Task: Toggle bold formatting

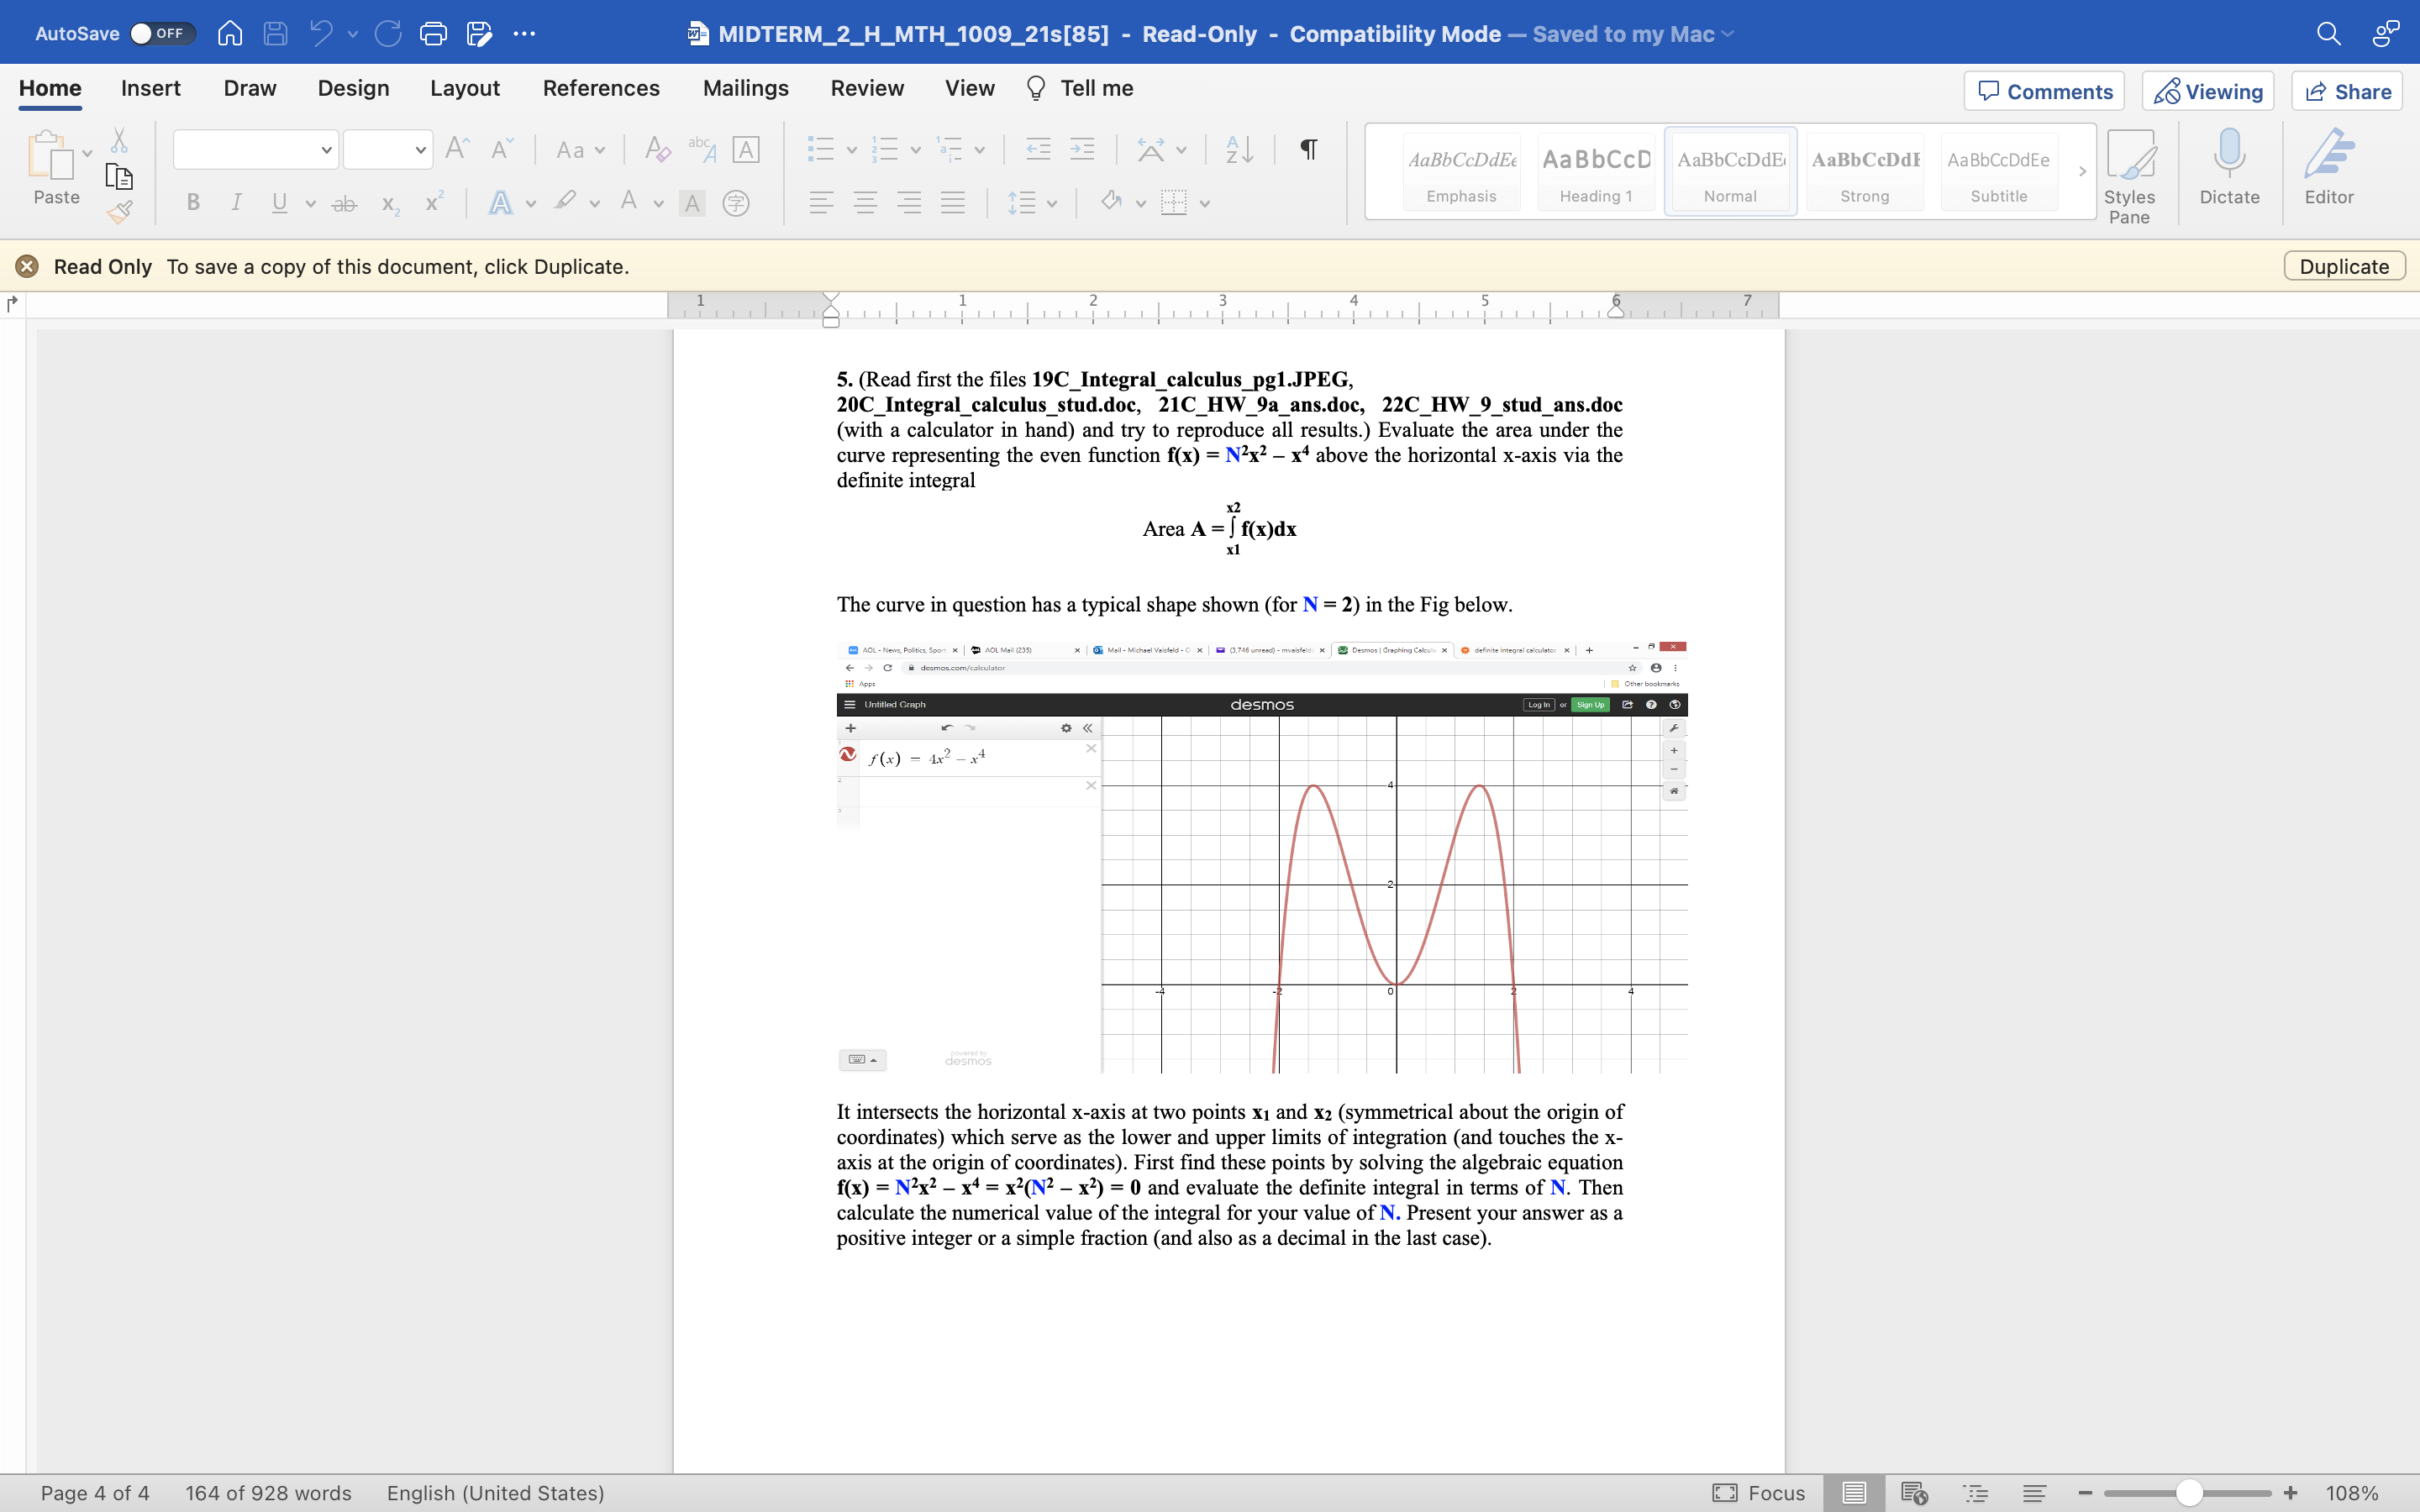Action: click(193, 203)
